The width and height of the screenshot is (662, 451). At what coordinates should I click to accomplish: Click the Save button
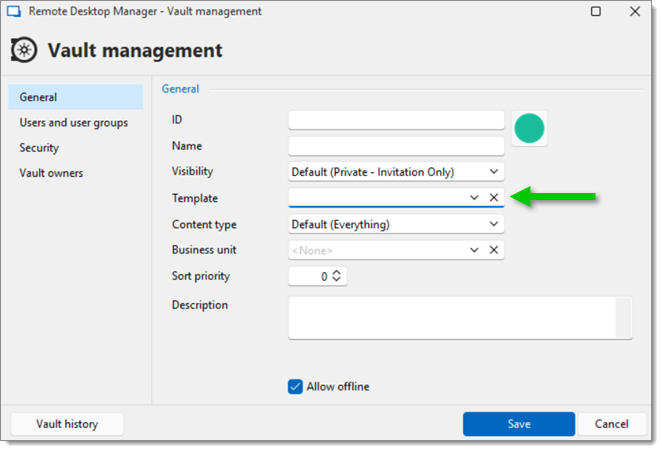click(518, 424)
